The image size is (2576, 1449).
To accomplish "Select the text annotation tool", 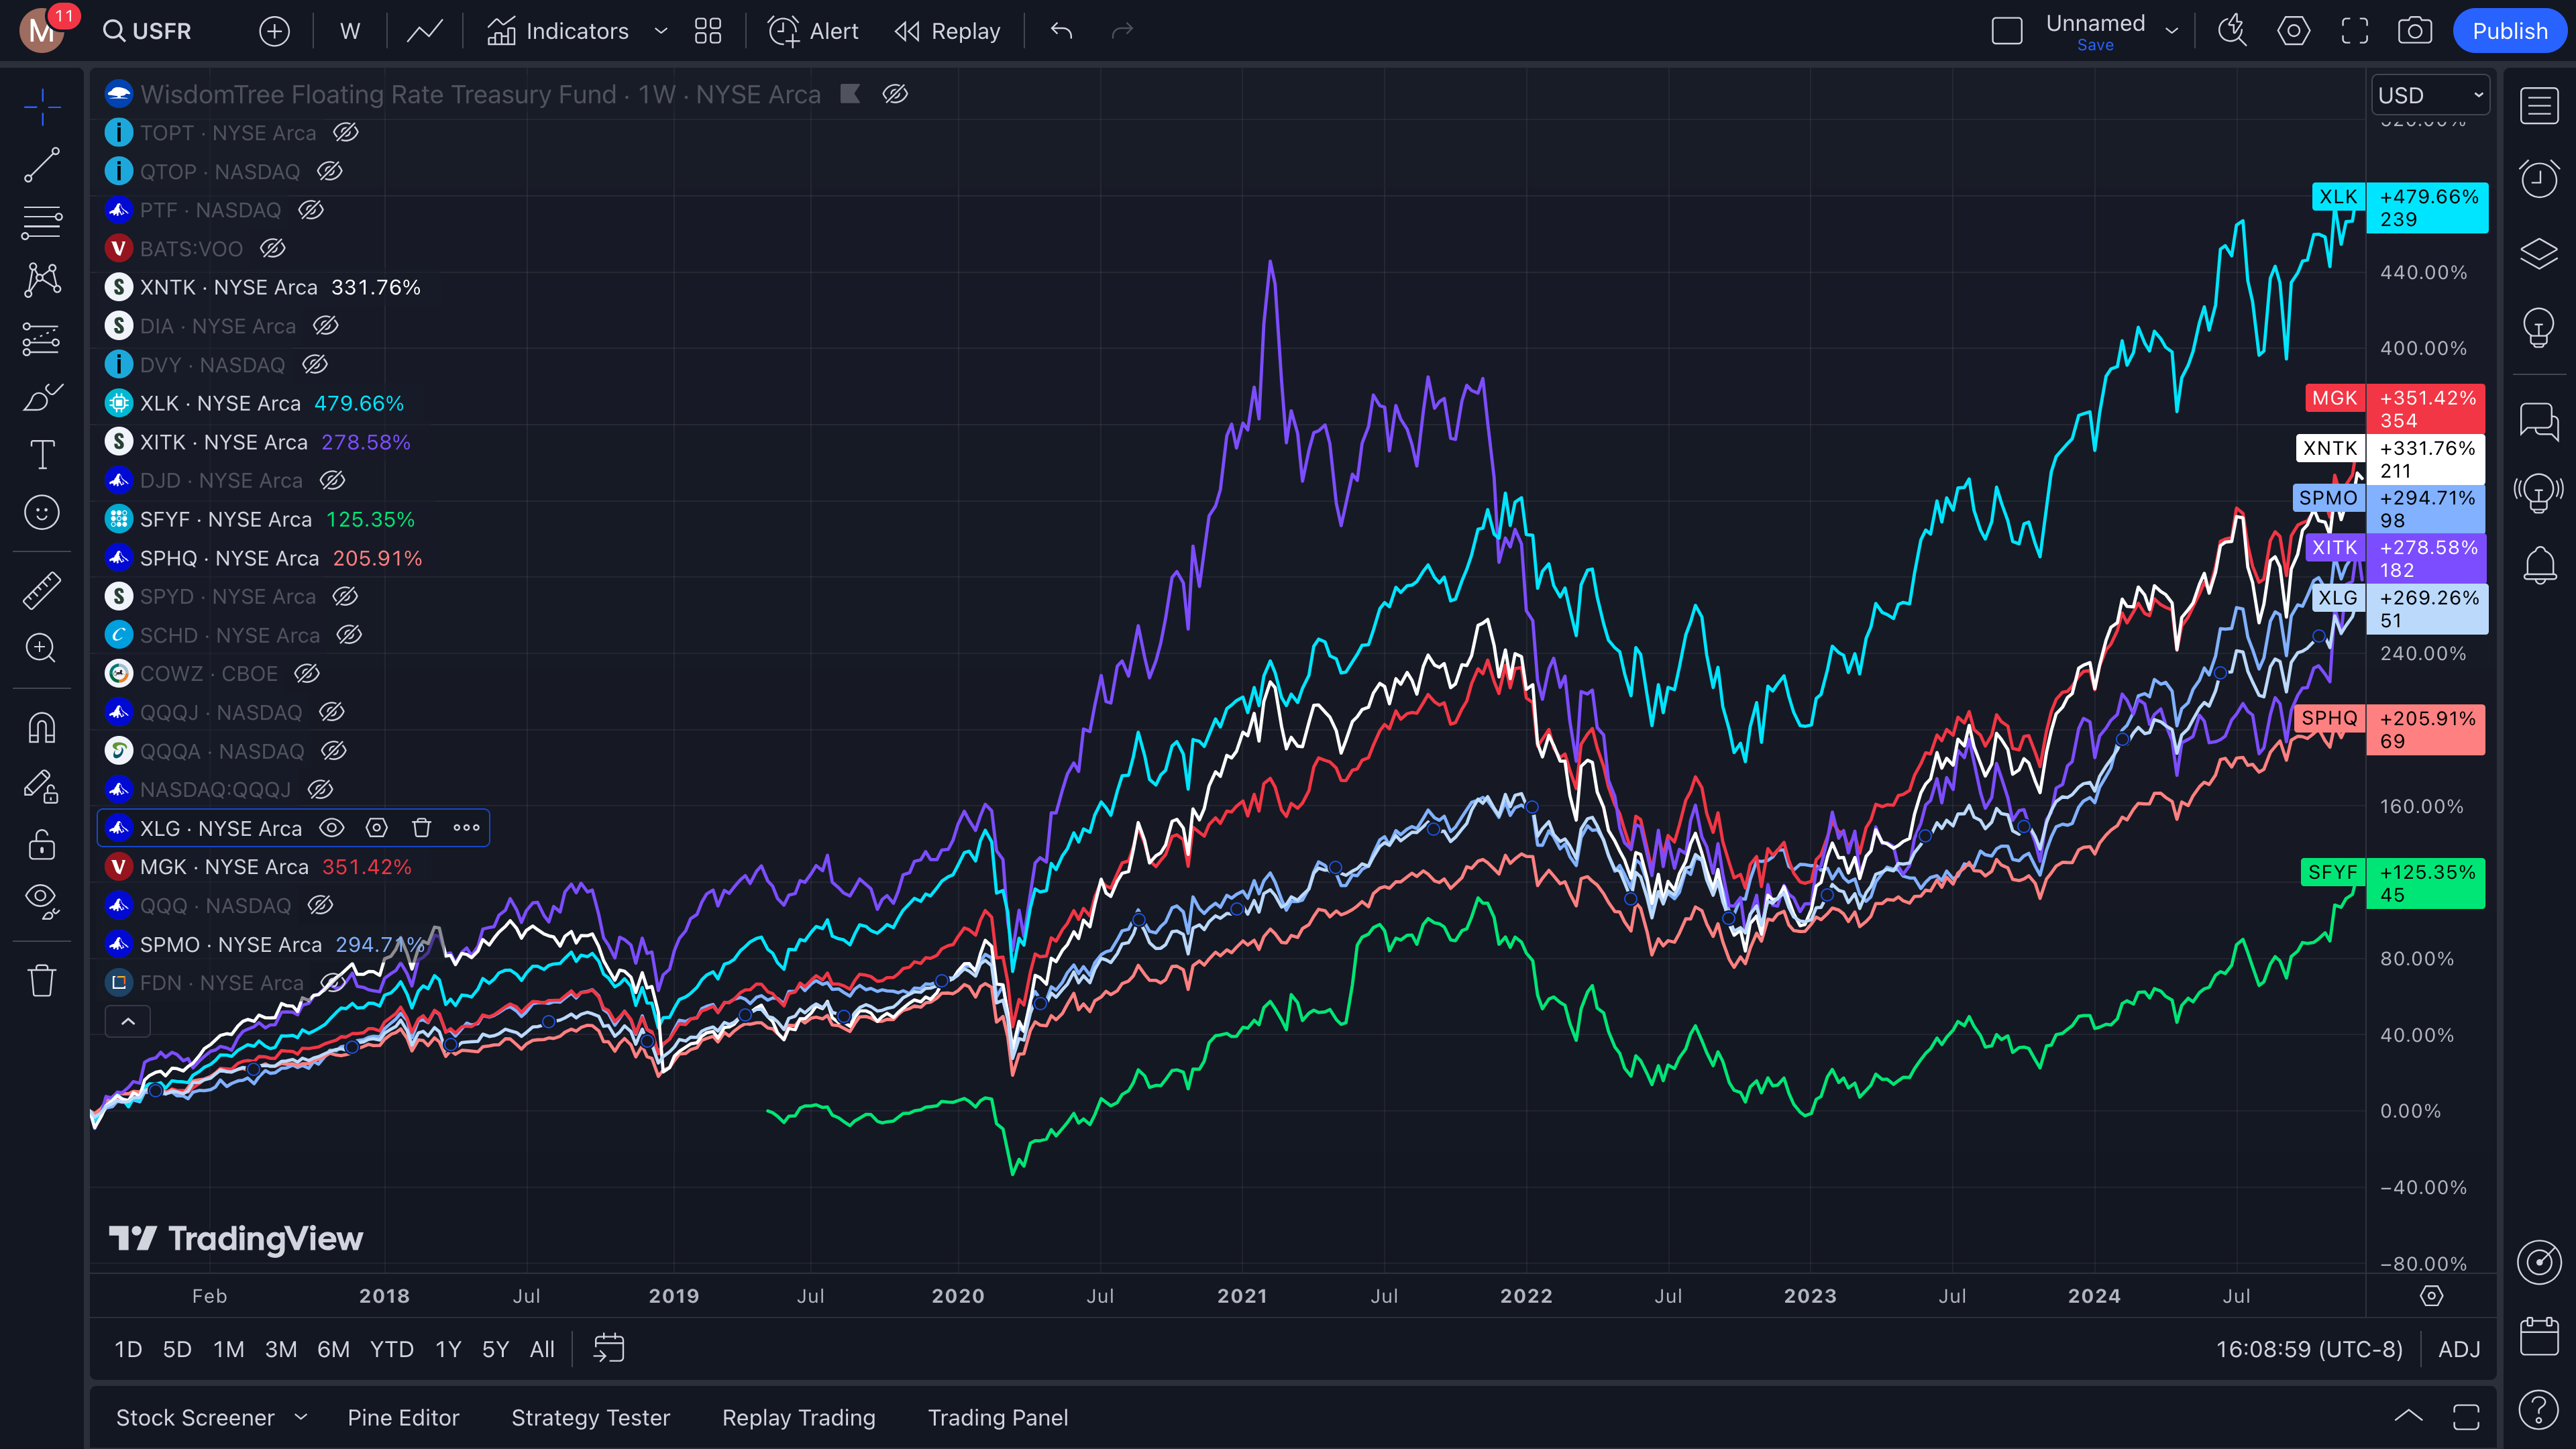I will [42, 455].
